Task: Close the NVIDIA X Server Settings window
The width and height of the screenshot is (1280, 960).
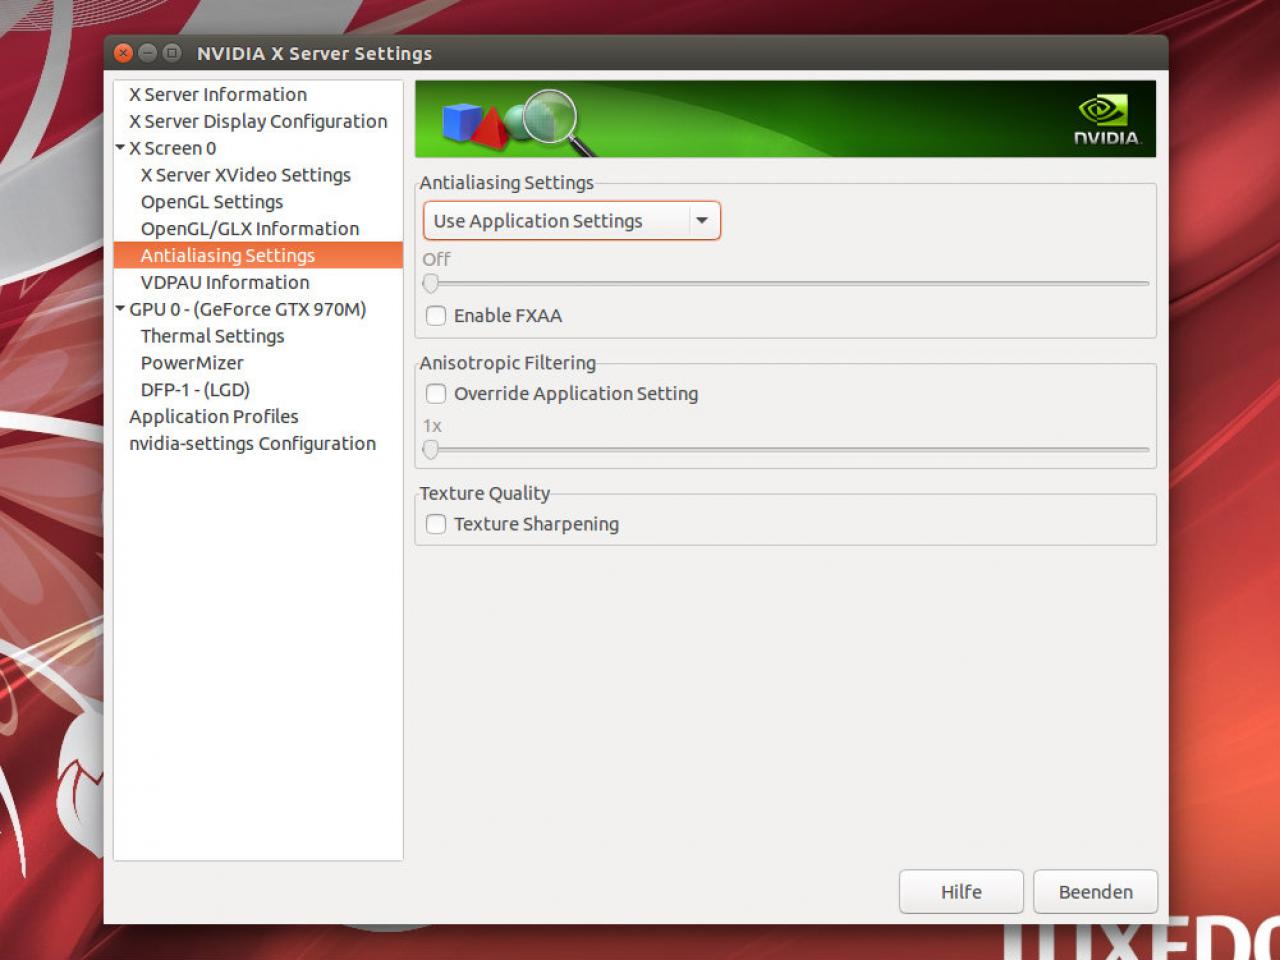Action: (x=124, y=53)
